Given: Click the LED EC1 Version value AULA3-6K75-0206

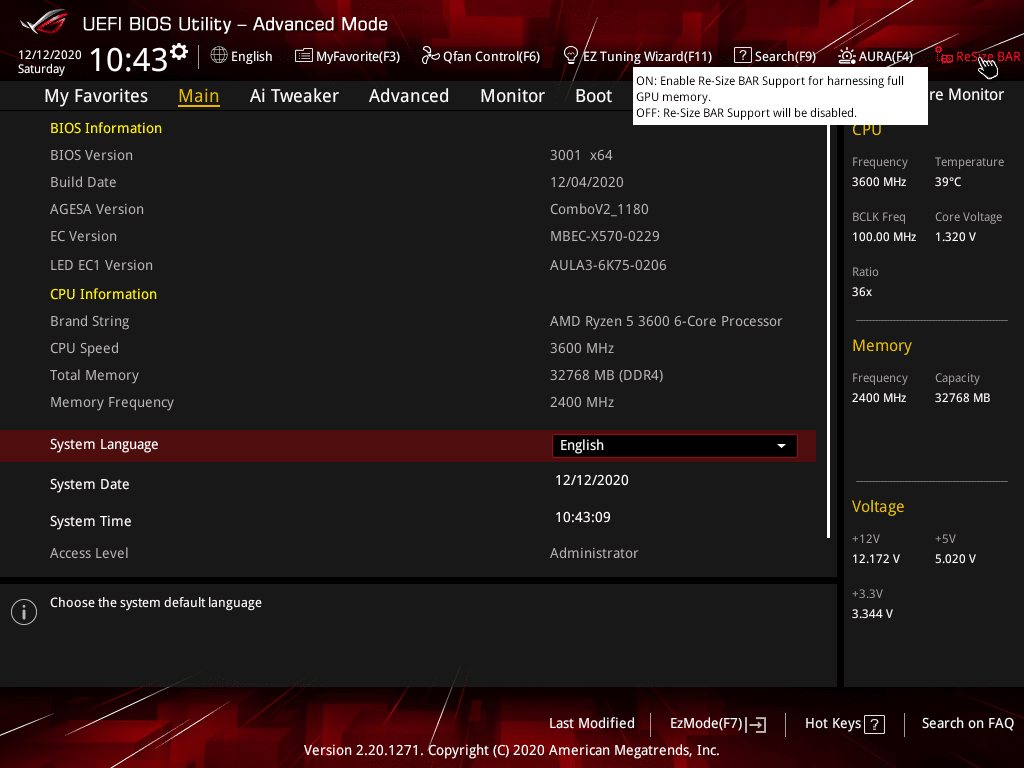Looking at the screenshot, I should point(608,265).
